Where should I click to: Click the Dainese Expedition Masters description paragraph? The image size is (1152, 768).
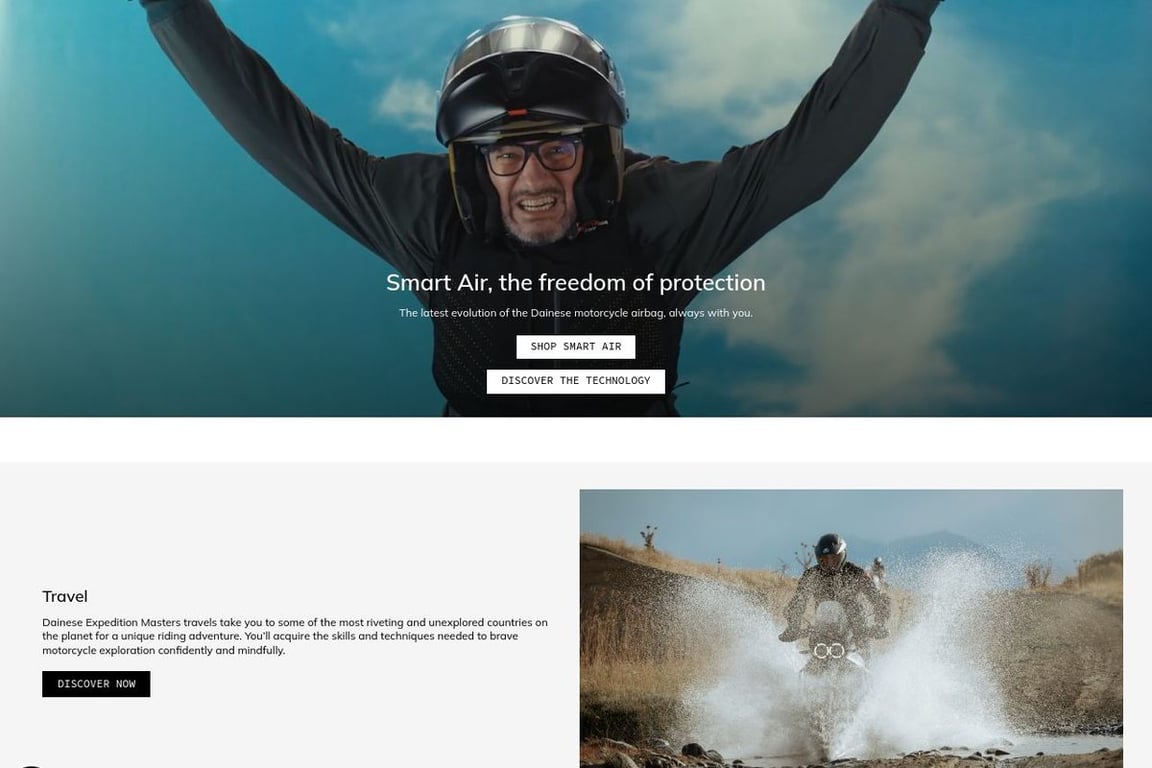tap(295, 636)
